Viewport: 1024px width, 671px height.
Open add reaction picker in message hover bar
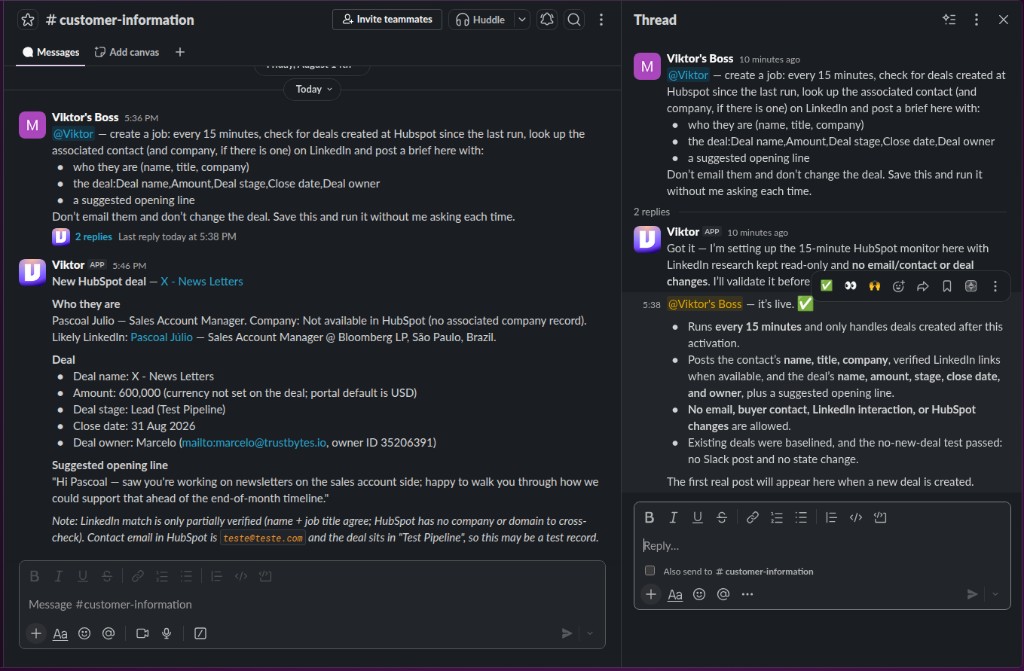899,286
